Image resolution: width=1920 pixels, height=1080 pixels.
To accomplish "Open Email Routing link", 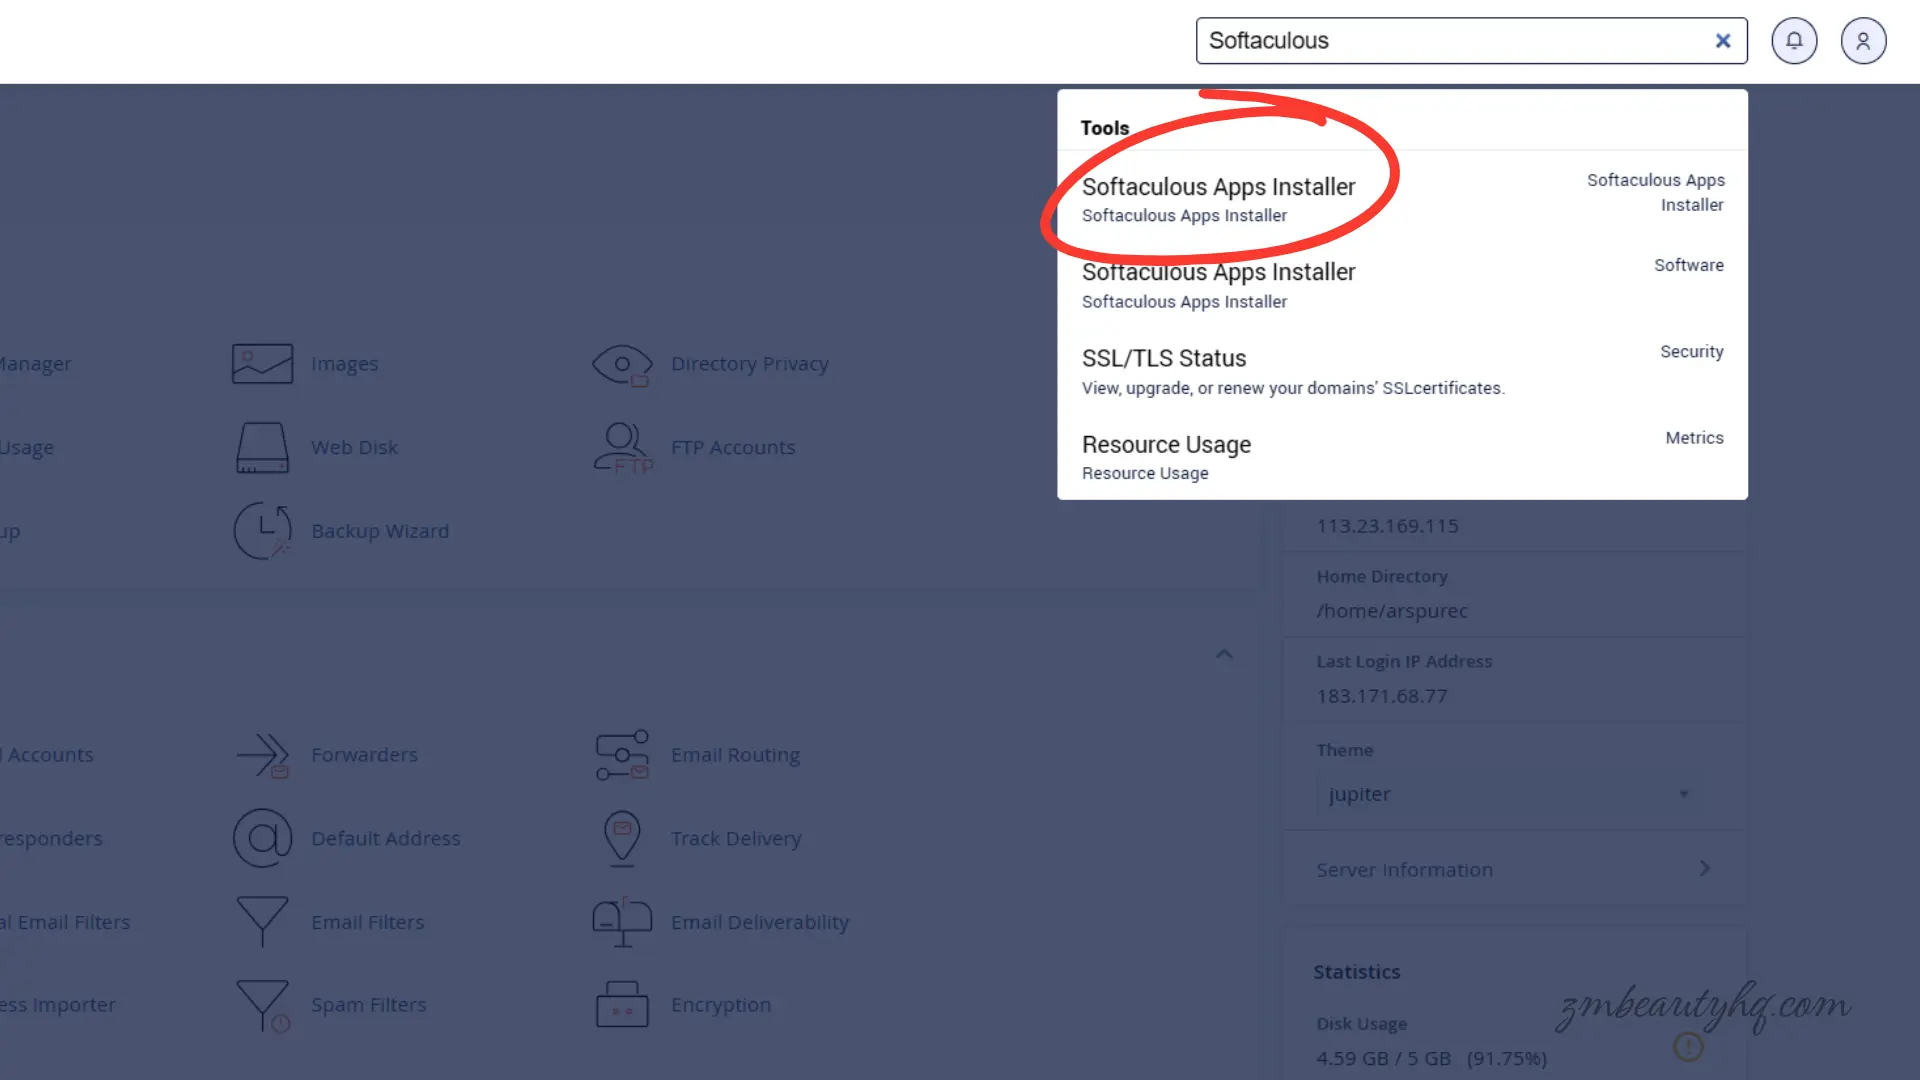I will coord(735,755).
